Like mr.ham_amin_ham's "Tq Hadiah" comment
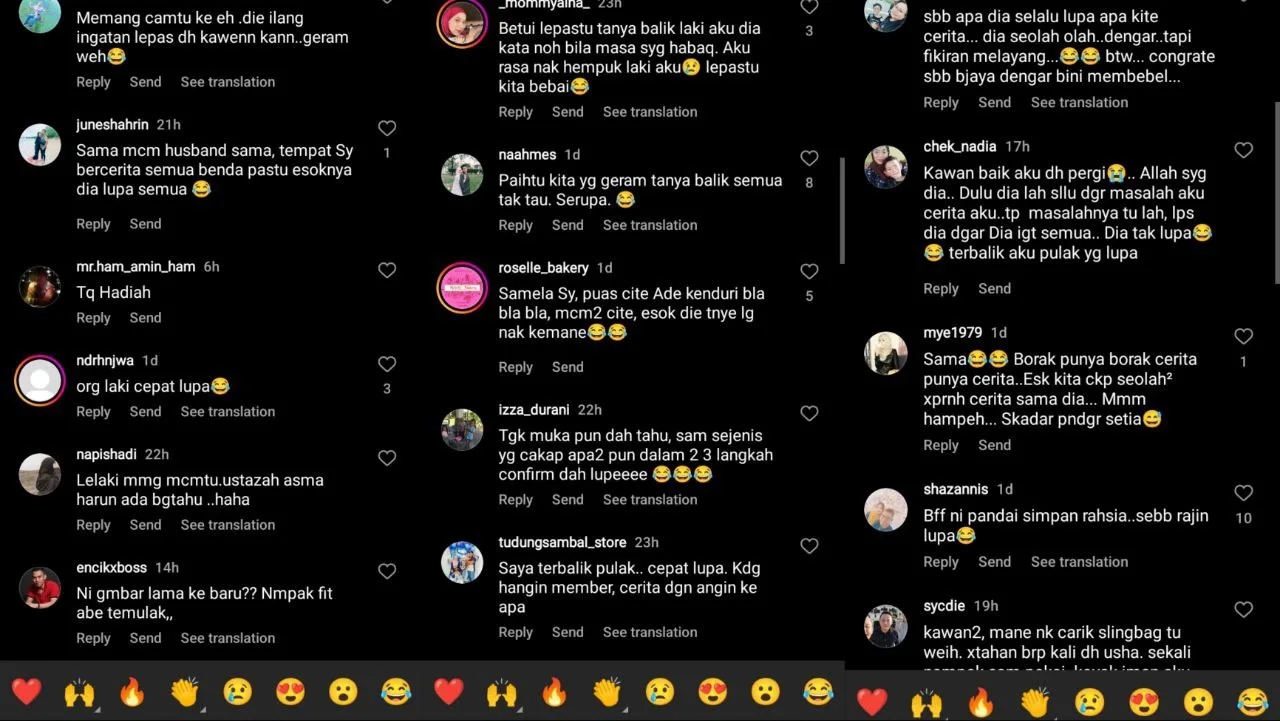 [x=387, y=270]
